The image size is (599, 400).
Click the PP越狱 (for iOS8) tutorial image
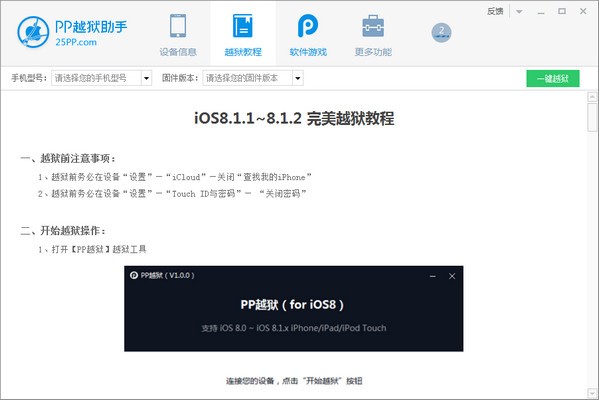(x=293, y=309)
